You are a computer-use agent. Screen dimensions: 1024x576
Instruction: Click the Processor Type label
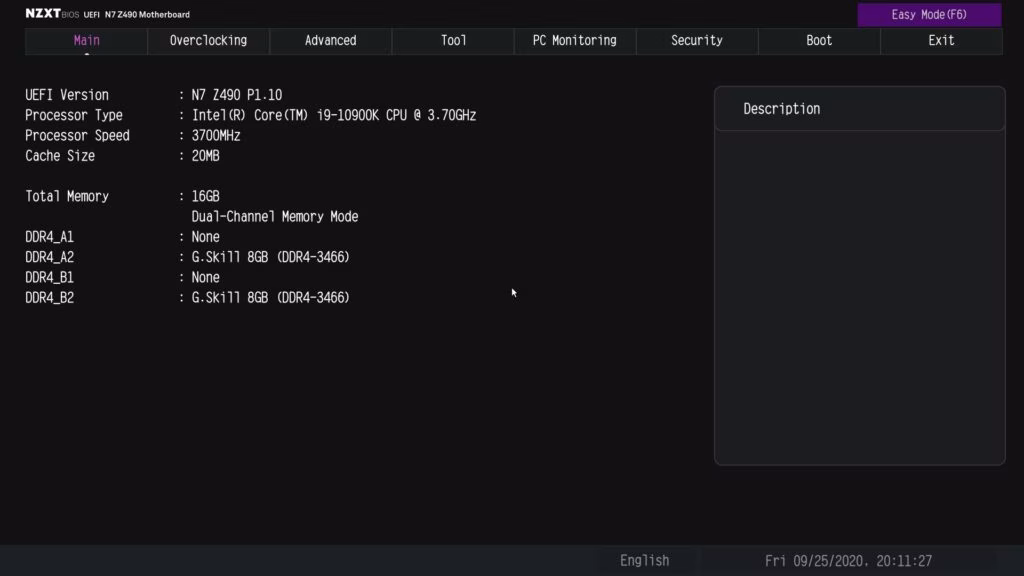pos(74,115)
